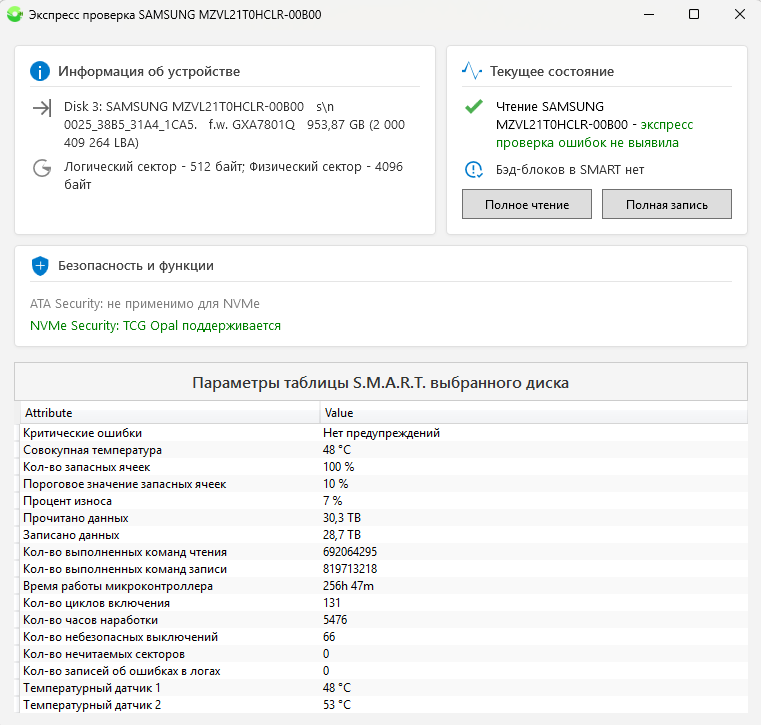Click the arrow icon beside Disk 3 line

pyautogui.click(x=42, y=108)
